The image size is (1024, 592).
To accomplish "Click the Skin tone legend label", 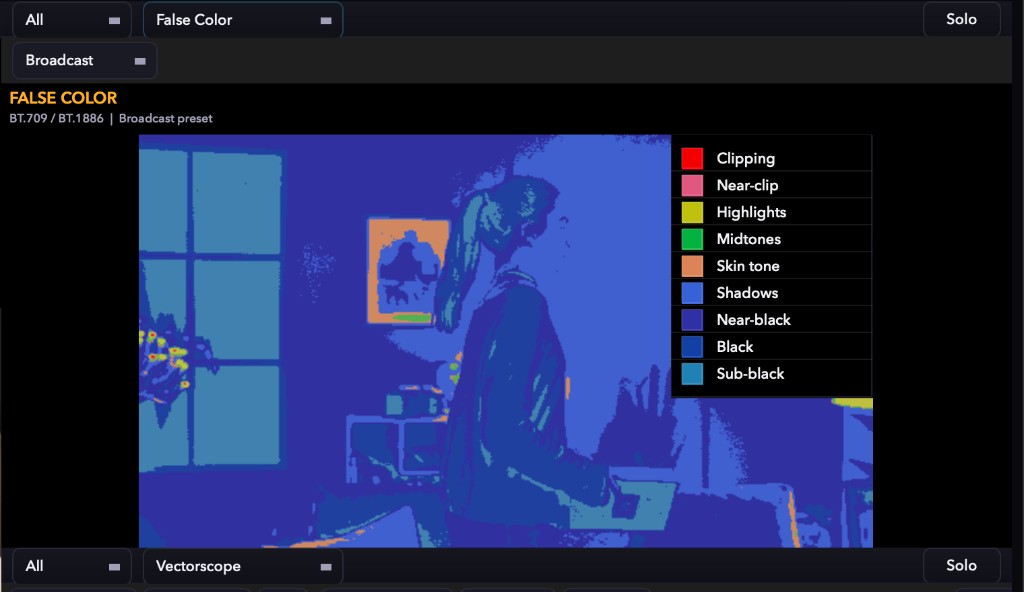I will (x=748, y=266).
